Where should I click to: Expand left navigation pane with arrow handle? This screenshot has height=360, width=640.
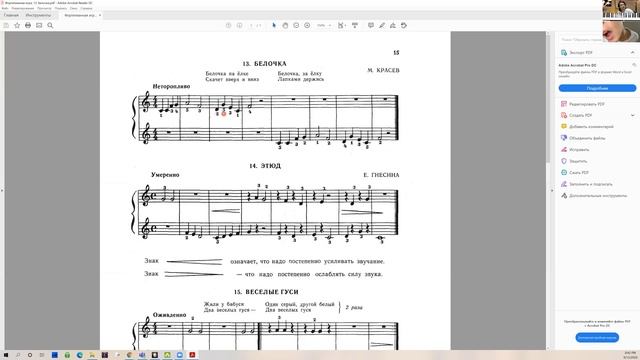pyautogui.click(x=2, y=190)
